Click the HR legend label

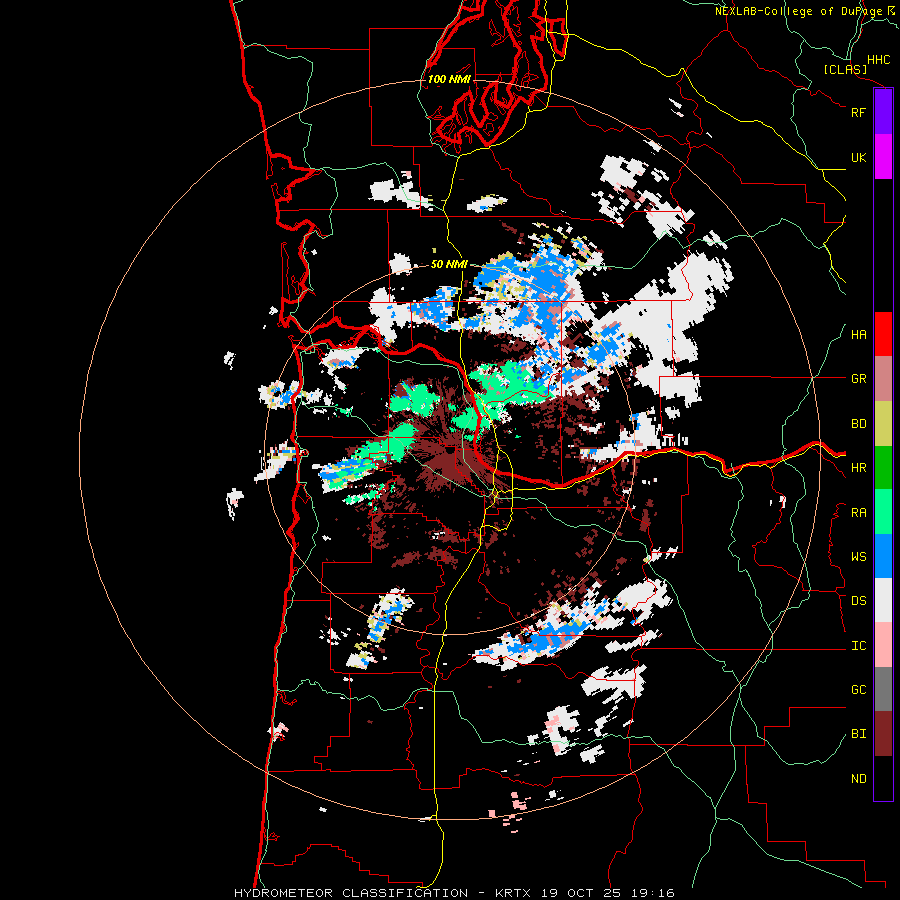858,468
